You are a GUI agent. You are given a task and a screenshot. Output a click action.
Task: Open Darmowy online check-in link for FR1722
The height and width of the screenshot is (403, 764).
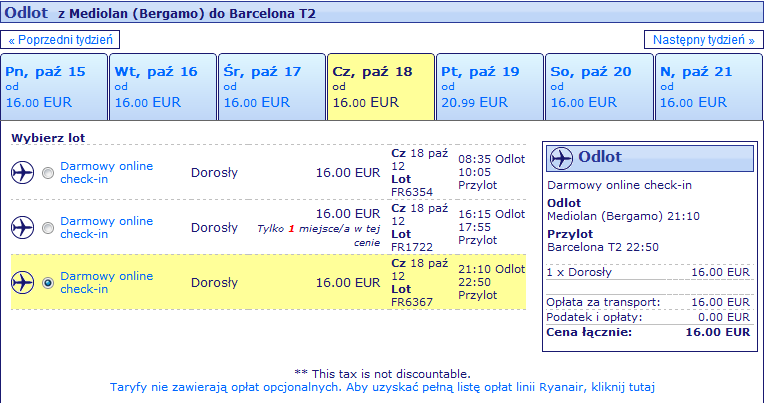point(106,228)
